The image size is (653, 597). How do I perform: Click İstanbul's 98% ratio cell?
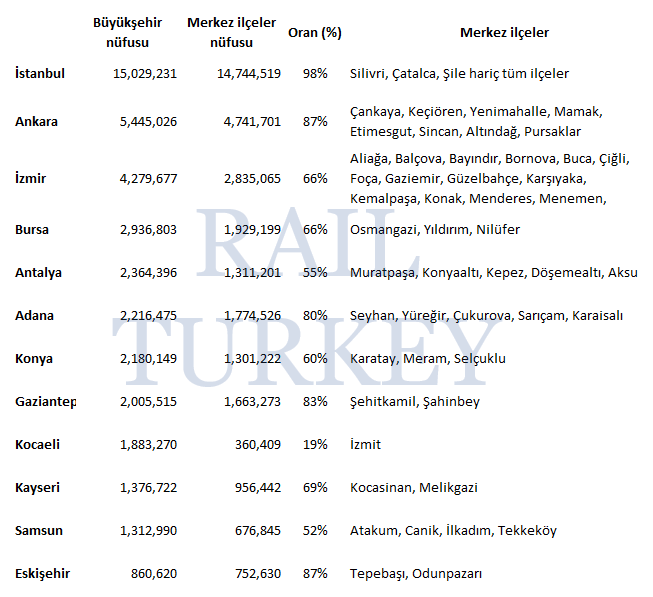[x=315, y=73]
